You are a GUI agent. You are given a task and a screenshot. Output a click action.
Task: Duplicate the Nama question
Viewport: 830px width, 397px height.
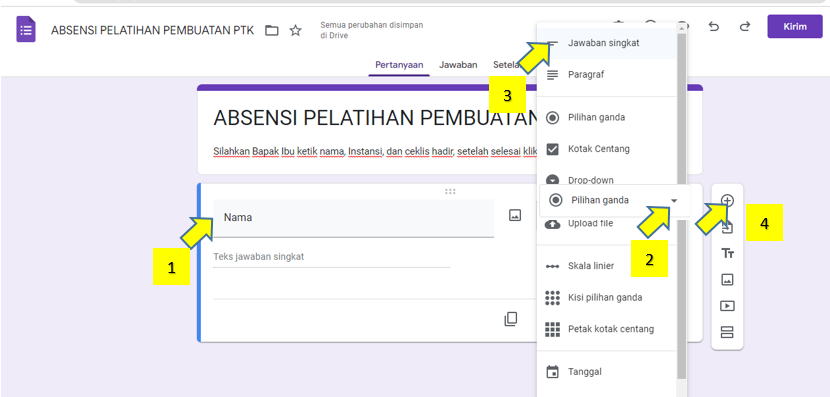511,319
